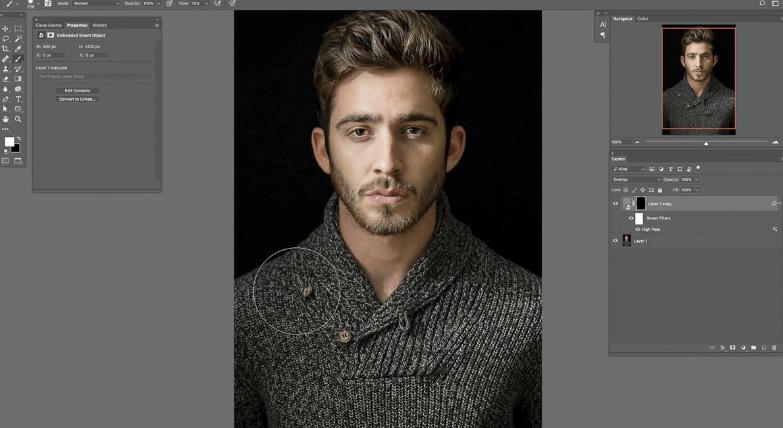The height and width of the screenshot is (428, 783).
Task: Select the Magic Wand tool
Action: coord(18,38)
